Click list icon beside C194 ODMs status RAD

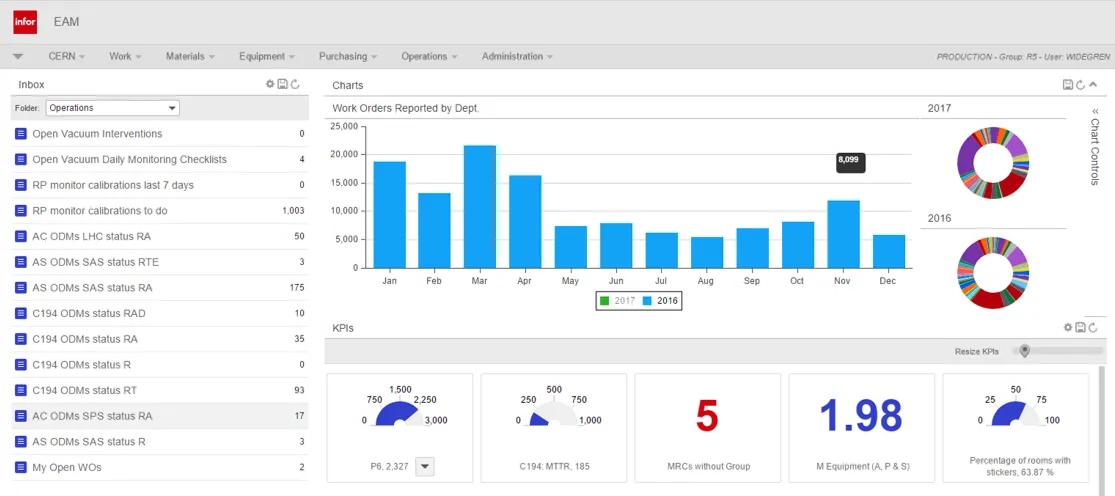21,313
